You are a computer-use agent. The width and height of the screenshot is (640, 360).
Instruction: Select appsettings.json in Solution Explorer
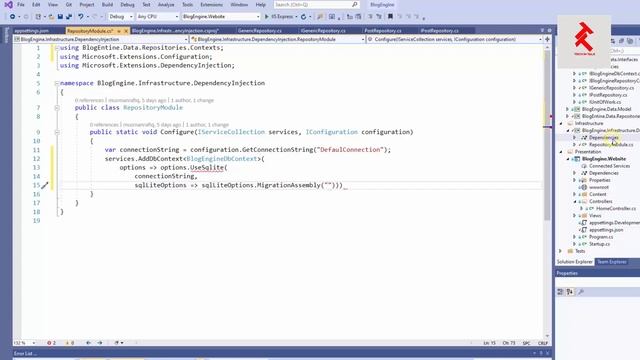coord(606,230)
